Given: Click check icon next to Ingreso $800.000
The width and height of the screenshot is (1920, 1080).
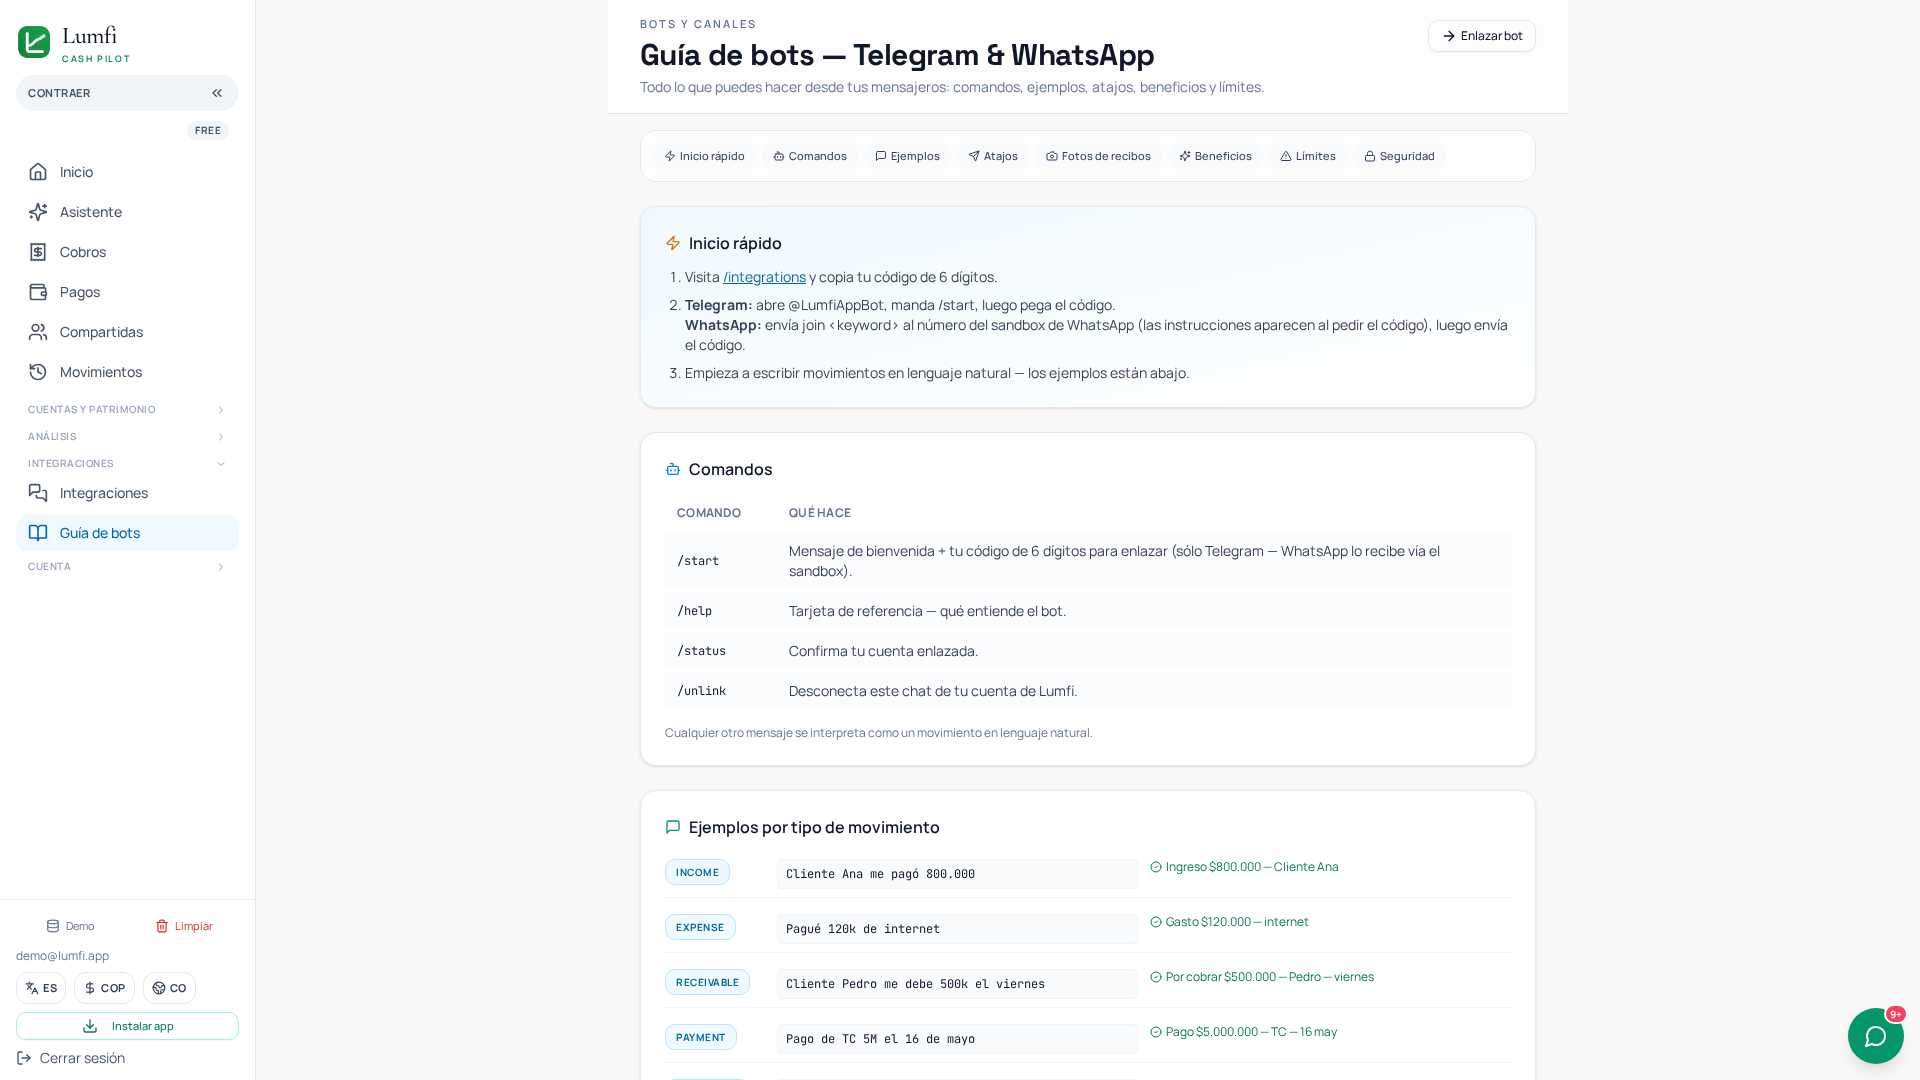Looking at the screenshot, I should pos(1156,867).
